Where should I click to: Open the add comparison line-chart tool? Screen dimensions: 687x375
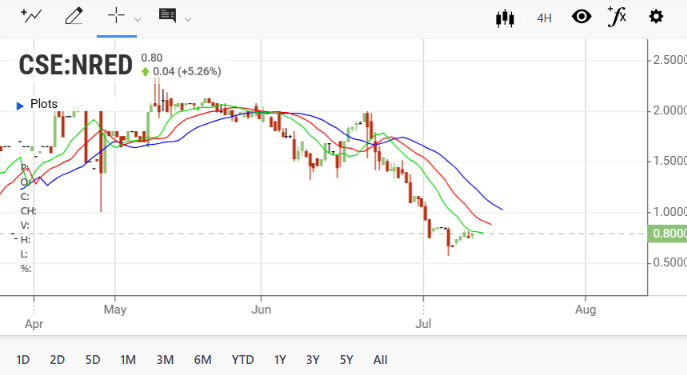[x=31, y=16]
